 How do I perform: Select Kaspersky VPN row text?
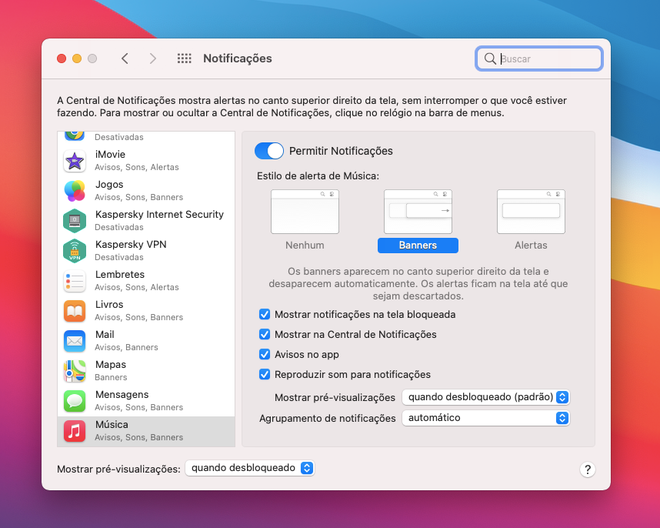point(130,251)
